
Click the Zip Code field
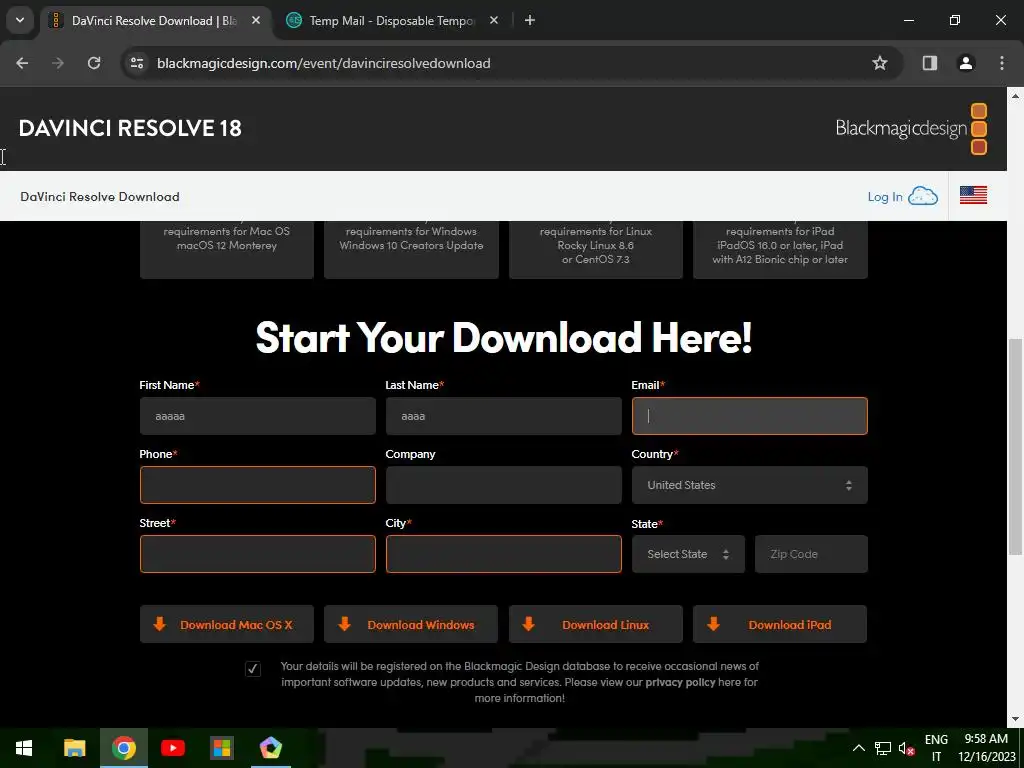tap(811, 554)
